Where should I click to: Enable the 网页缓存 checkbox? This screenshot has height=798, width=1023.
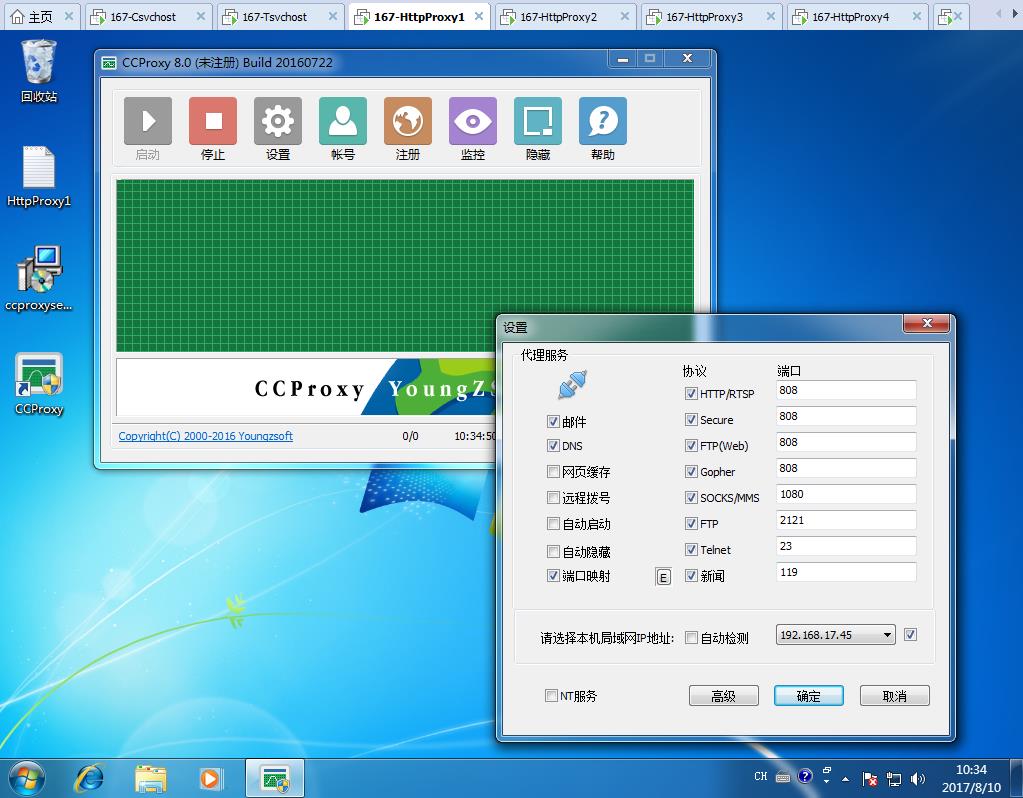[553, 471]
